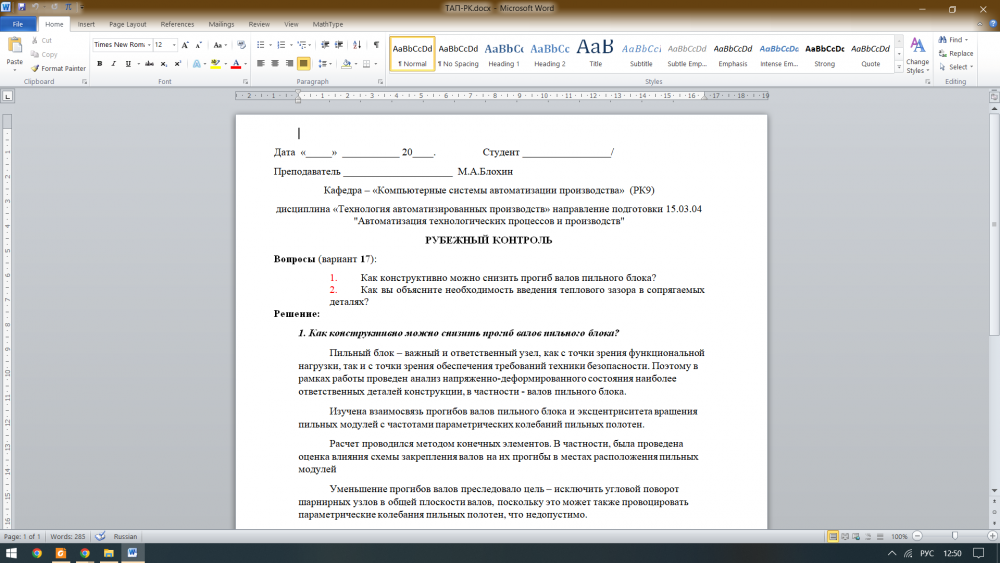Start a bulleted list
This screenshot has width=1000, height=563.
point(261,45)
